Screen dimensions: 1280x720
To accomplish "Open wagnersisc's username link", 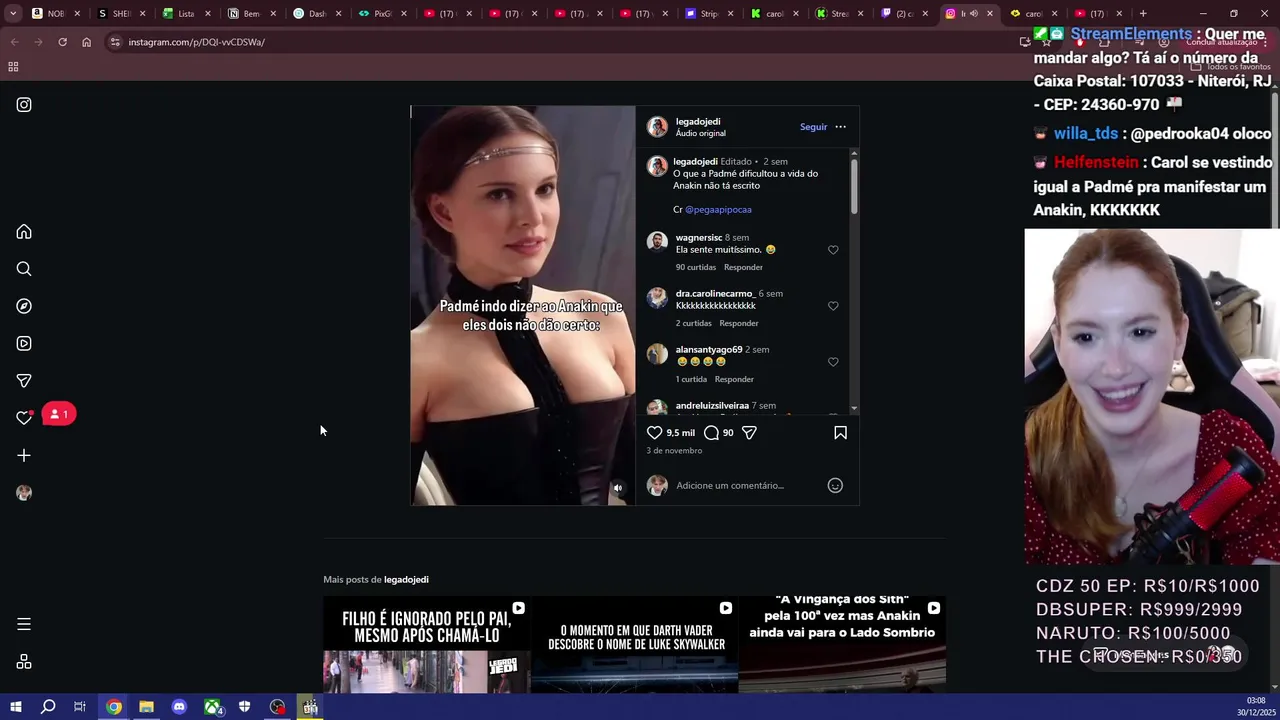I will point(698,237).
